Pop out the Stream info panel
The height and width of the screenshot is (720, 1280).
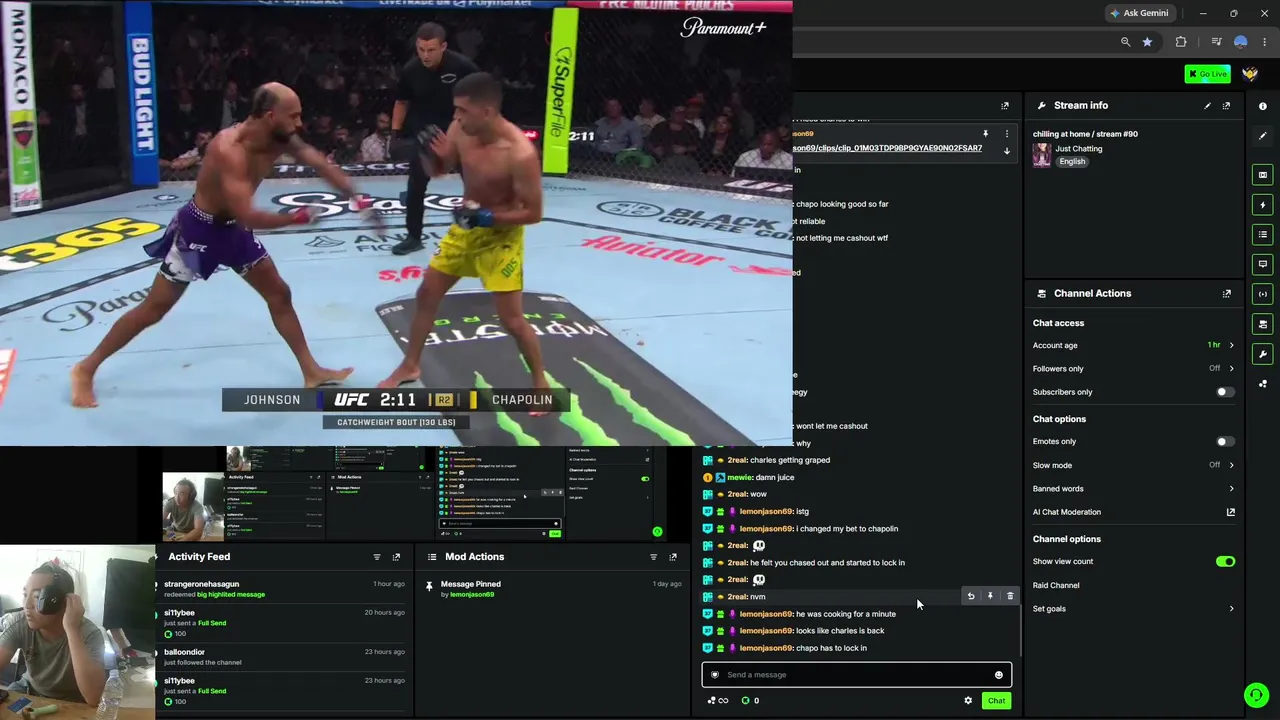point(1226,105)
